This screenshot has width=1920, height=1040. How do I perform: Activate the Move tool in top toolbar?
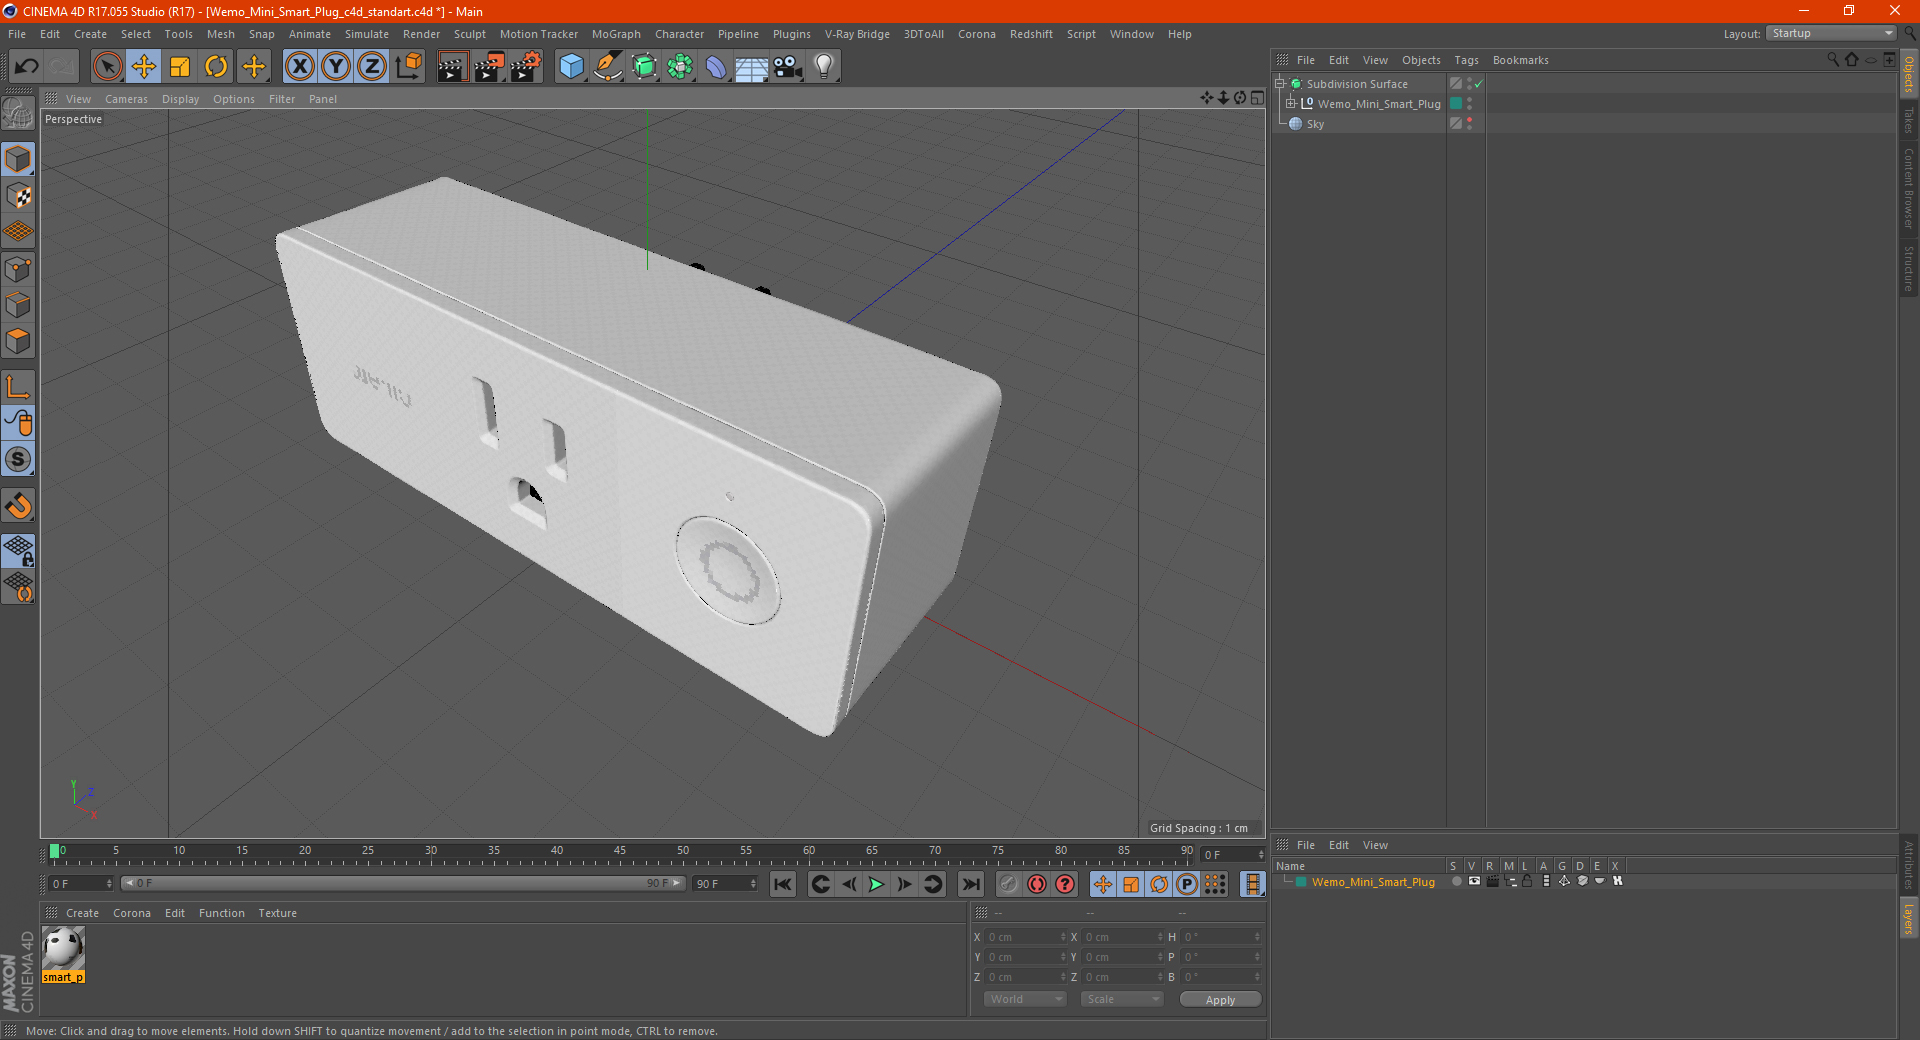[144, 67]
